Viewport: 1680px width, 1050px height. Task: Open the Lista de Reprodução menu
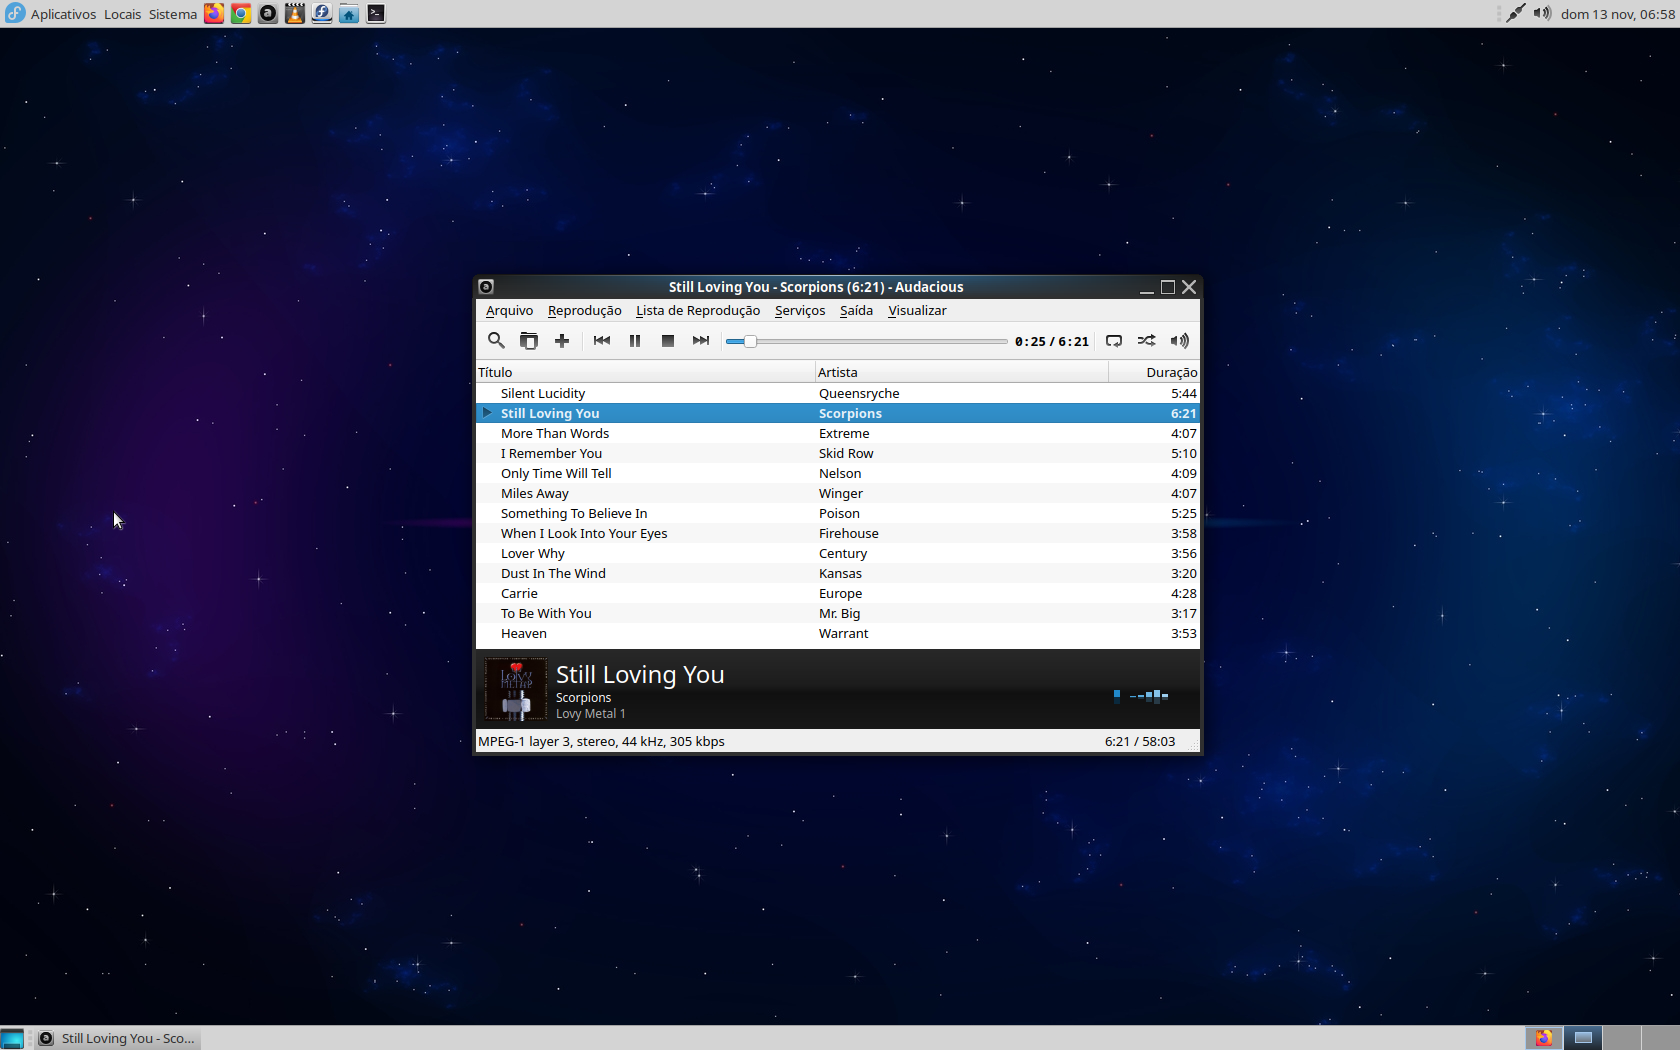[698, 311]
